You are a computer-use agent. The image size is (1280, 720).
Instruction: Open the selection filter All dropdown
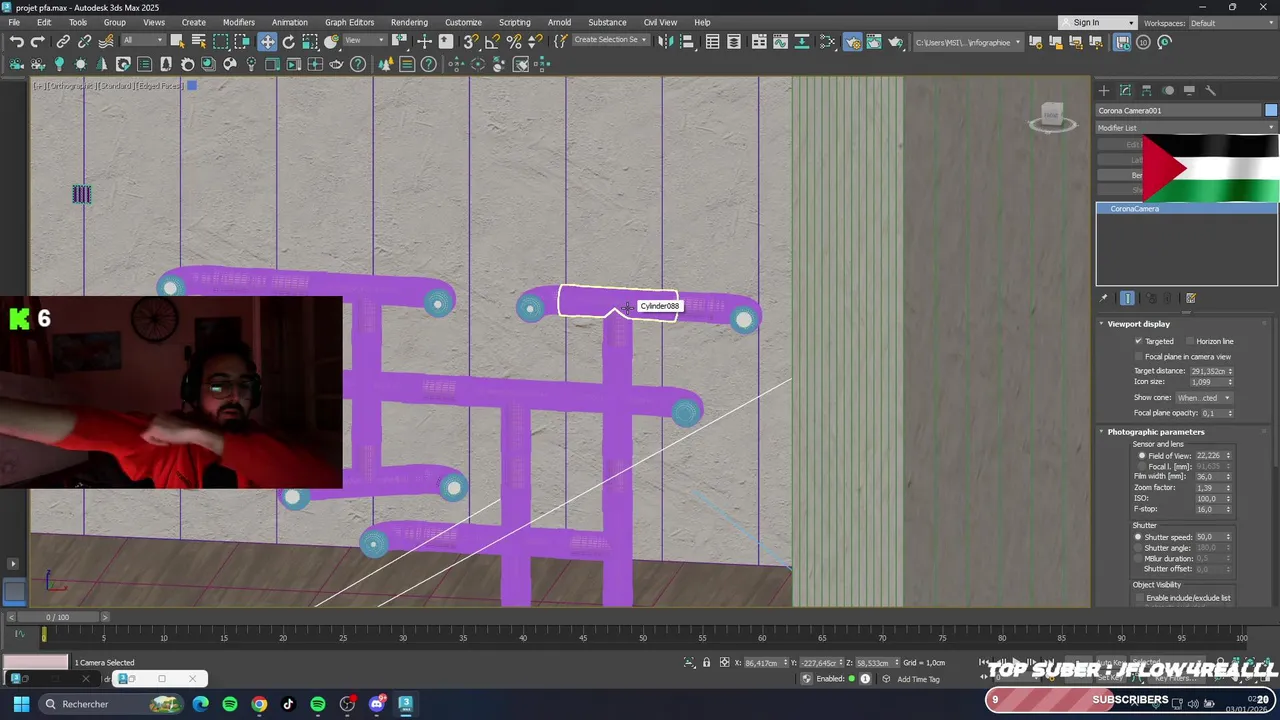143,41
